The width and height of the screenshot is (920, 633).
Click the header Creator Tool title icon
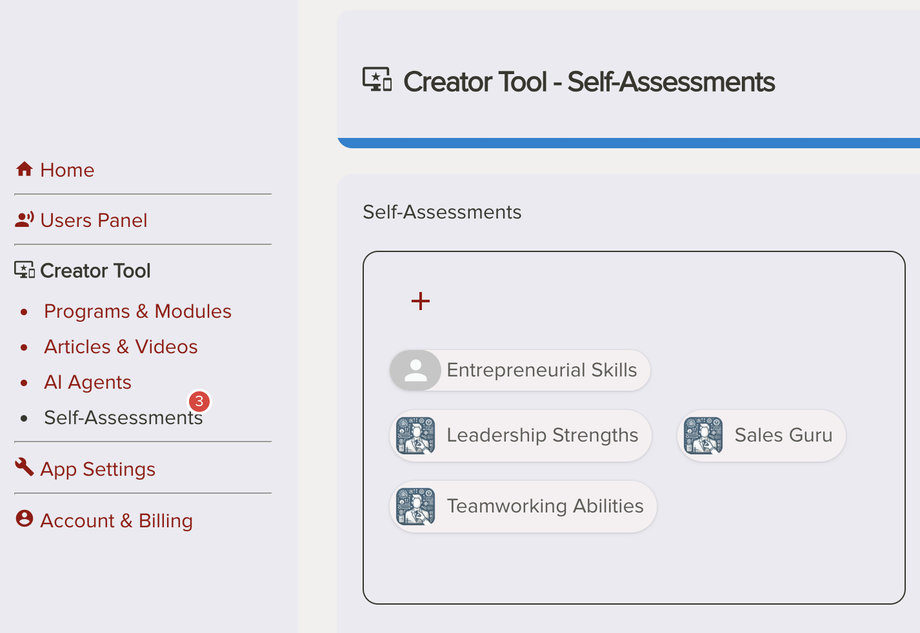coord(377,80)
